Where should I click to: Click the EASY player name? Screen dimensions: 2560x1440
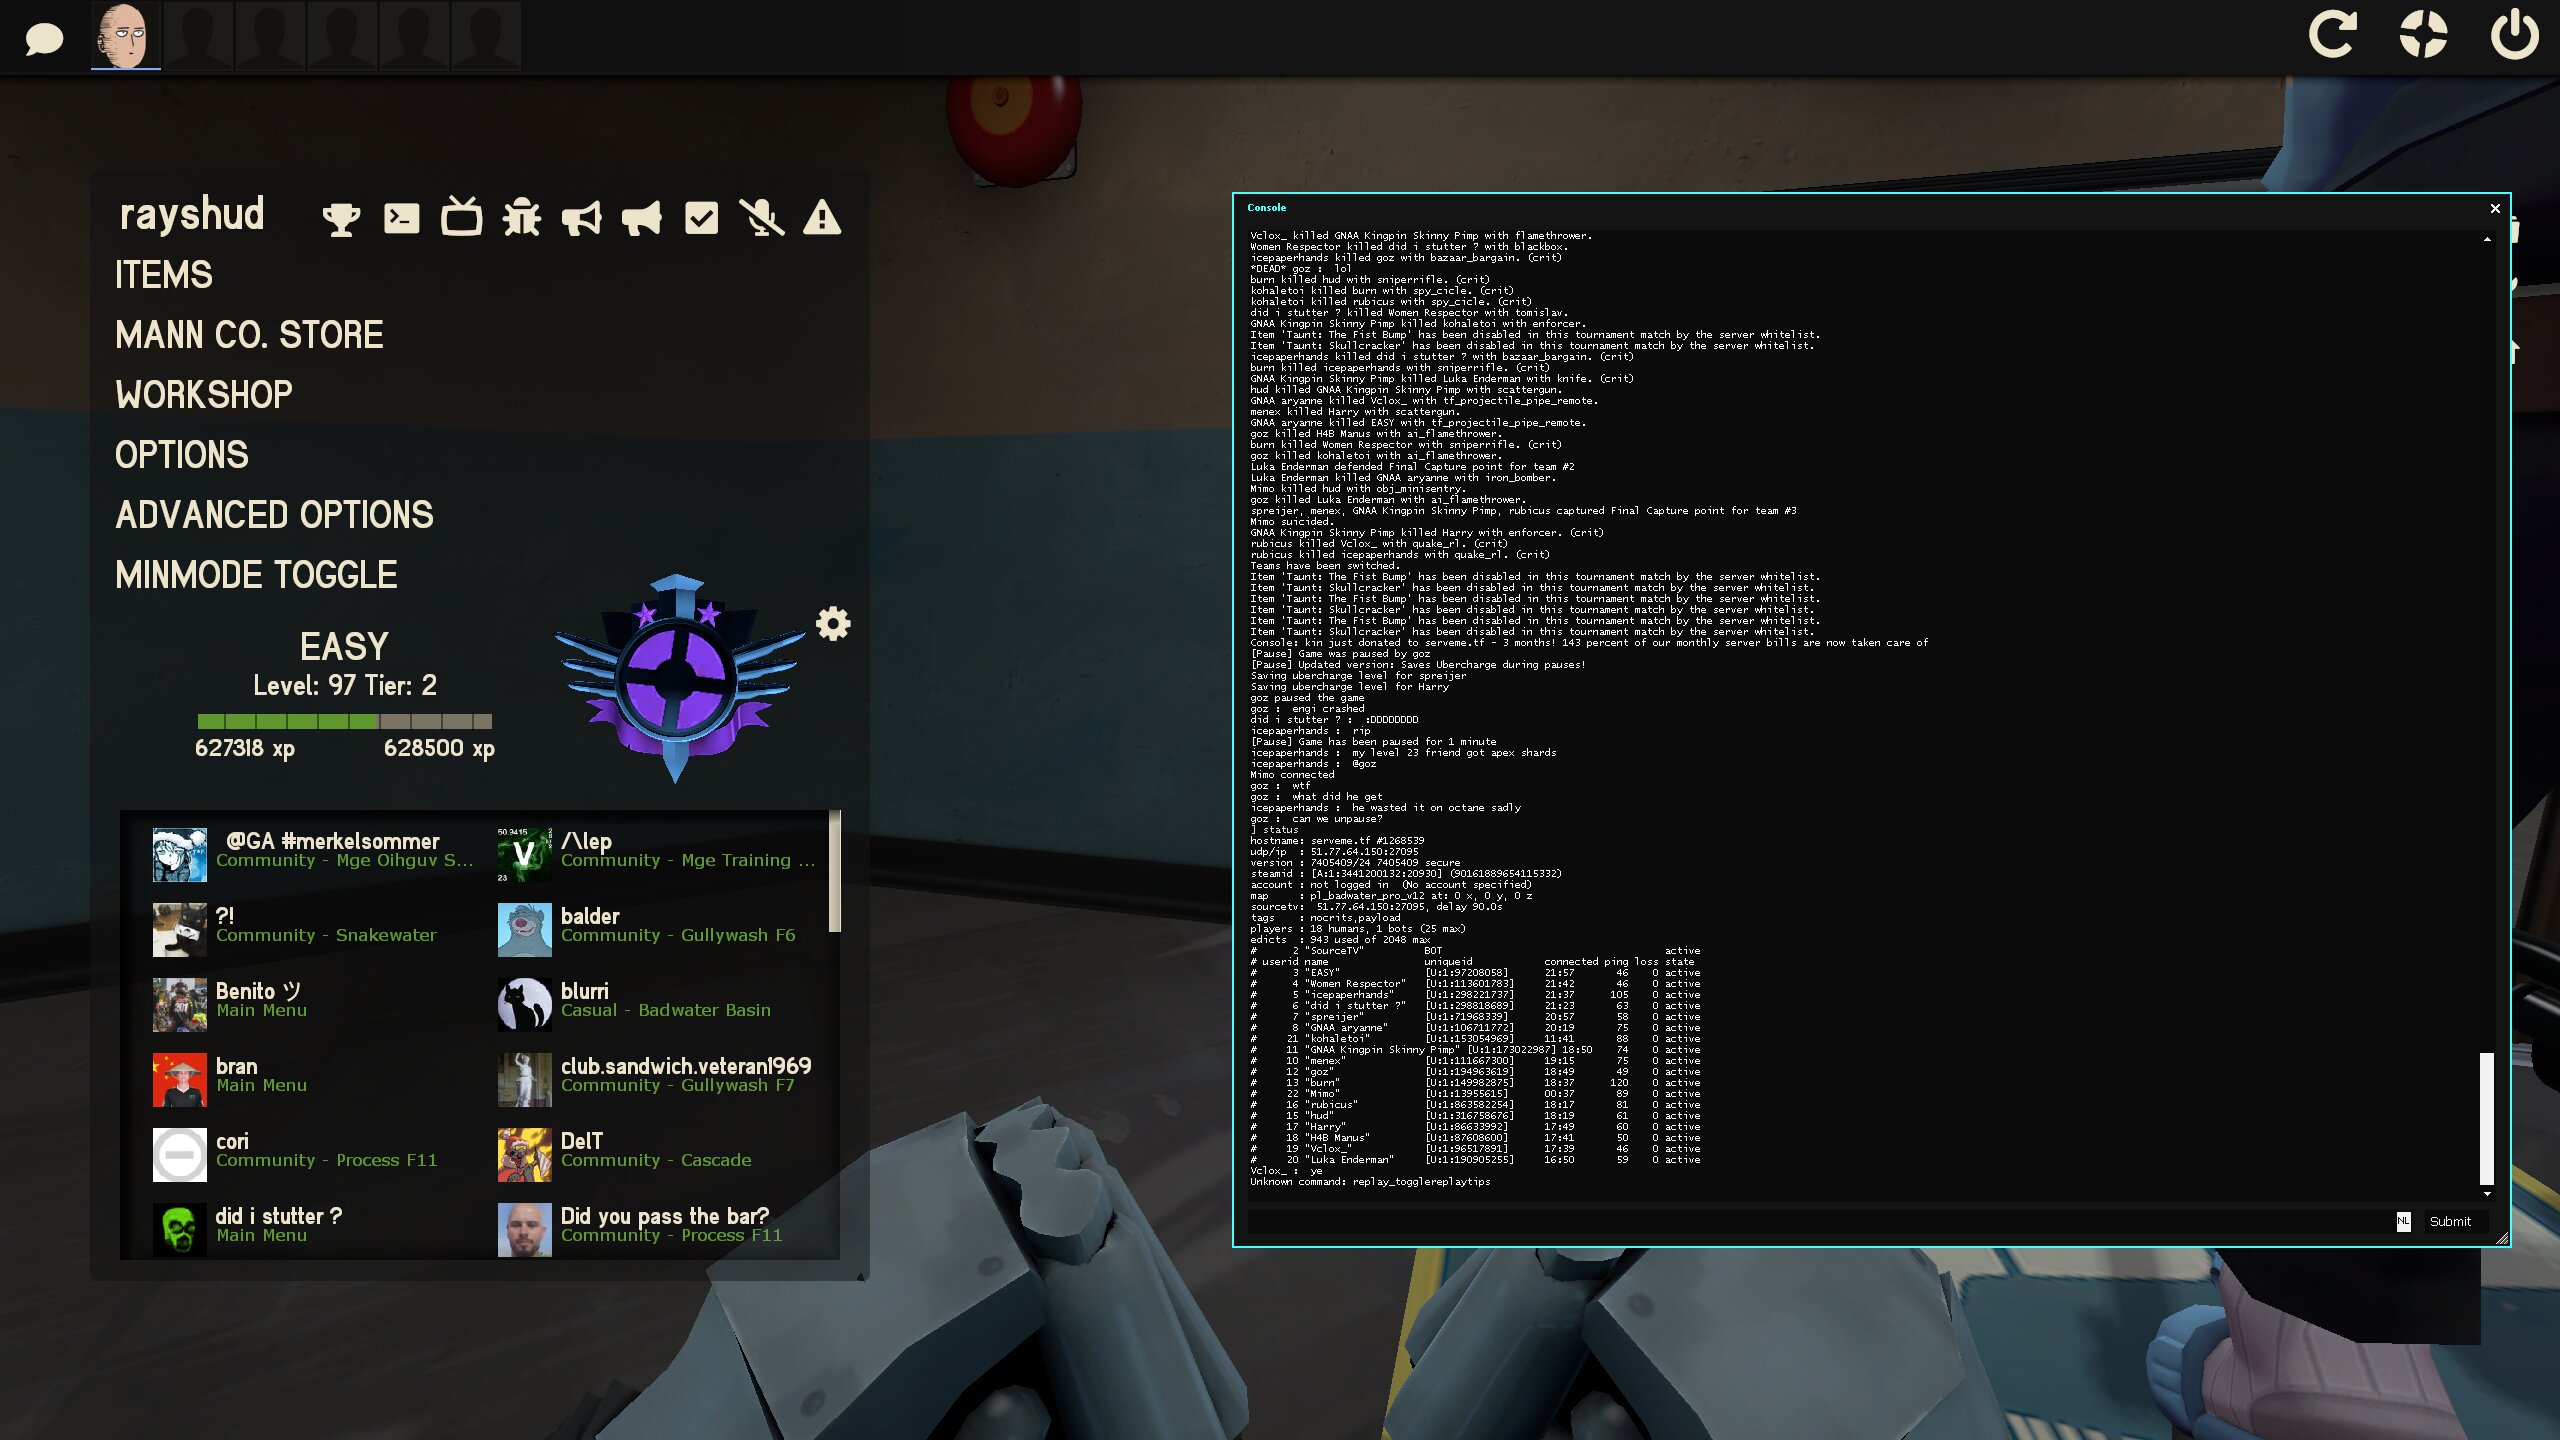[x=344, y=646]
